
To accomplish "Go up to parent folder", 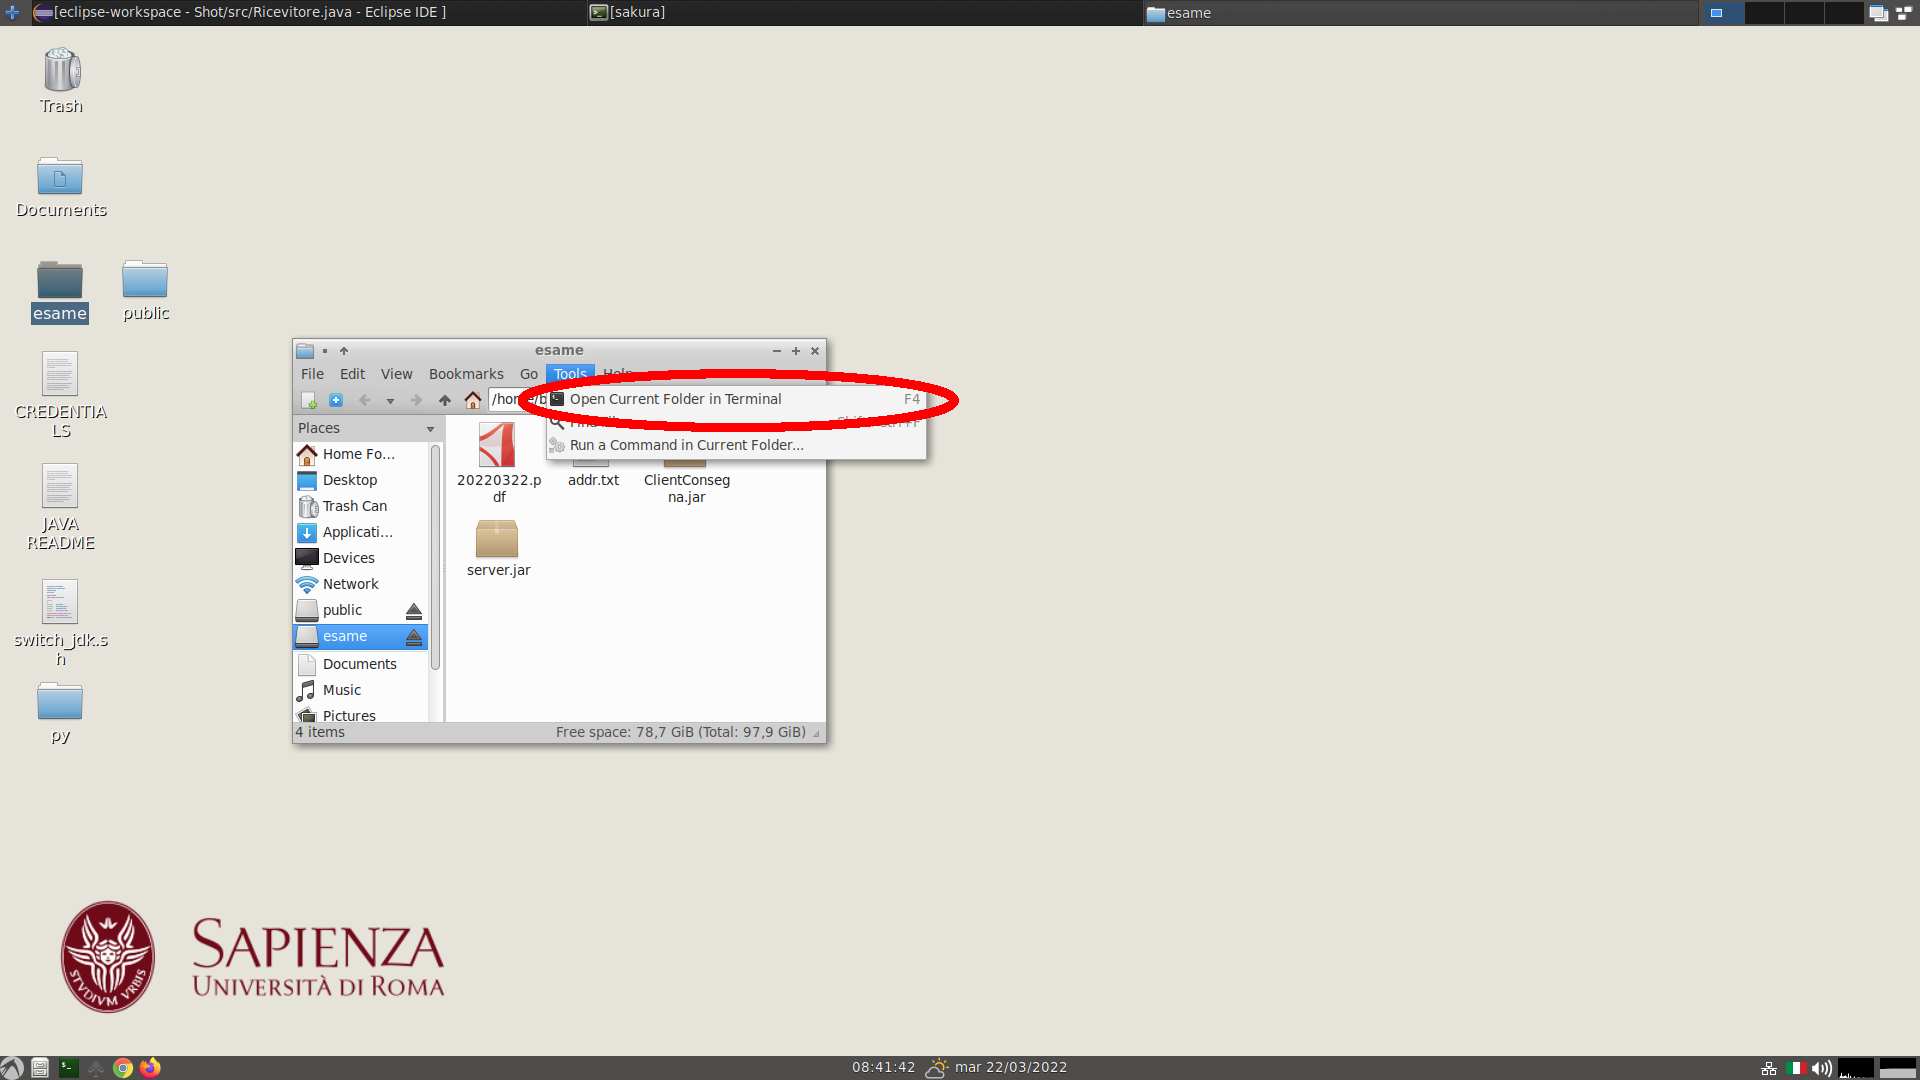I will pyautogui.click(x=445, y=400).
